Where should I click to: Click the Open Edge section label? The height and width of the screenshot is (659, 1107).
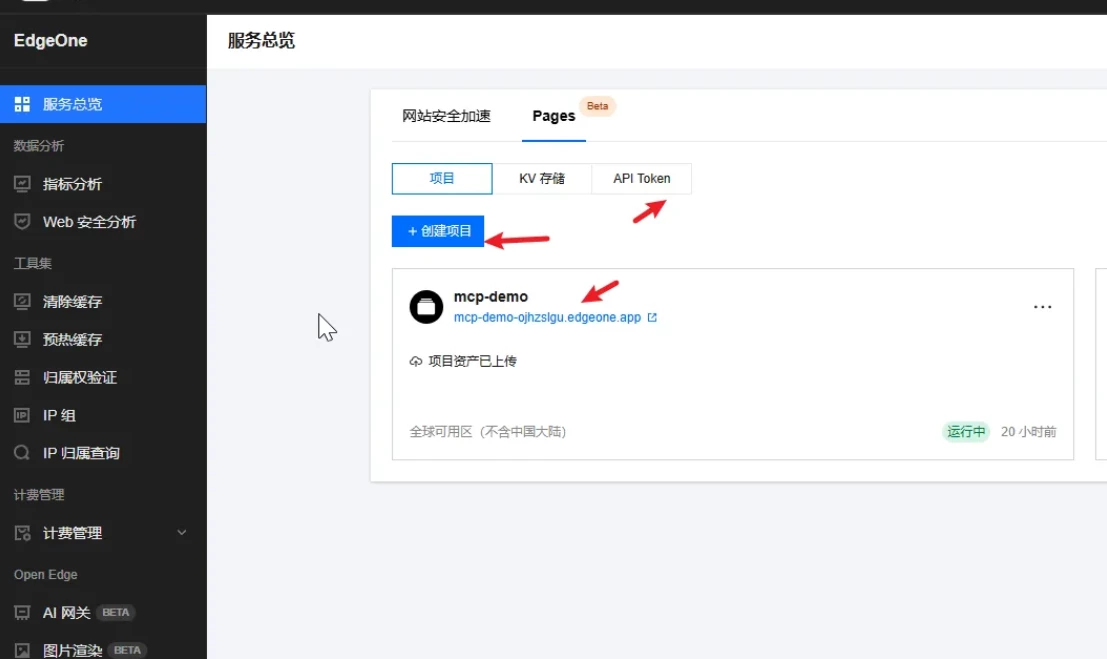click(x=46, y=574)
